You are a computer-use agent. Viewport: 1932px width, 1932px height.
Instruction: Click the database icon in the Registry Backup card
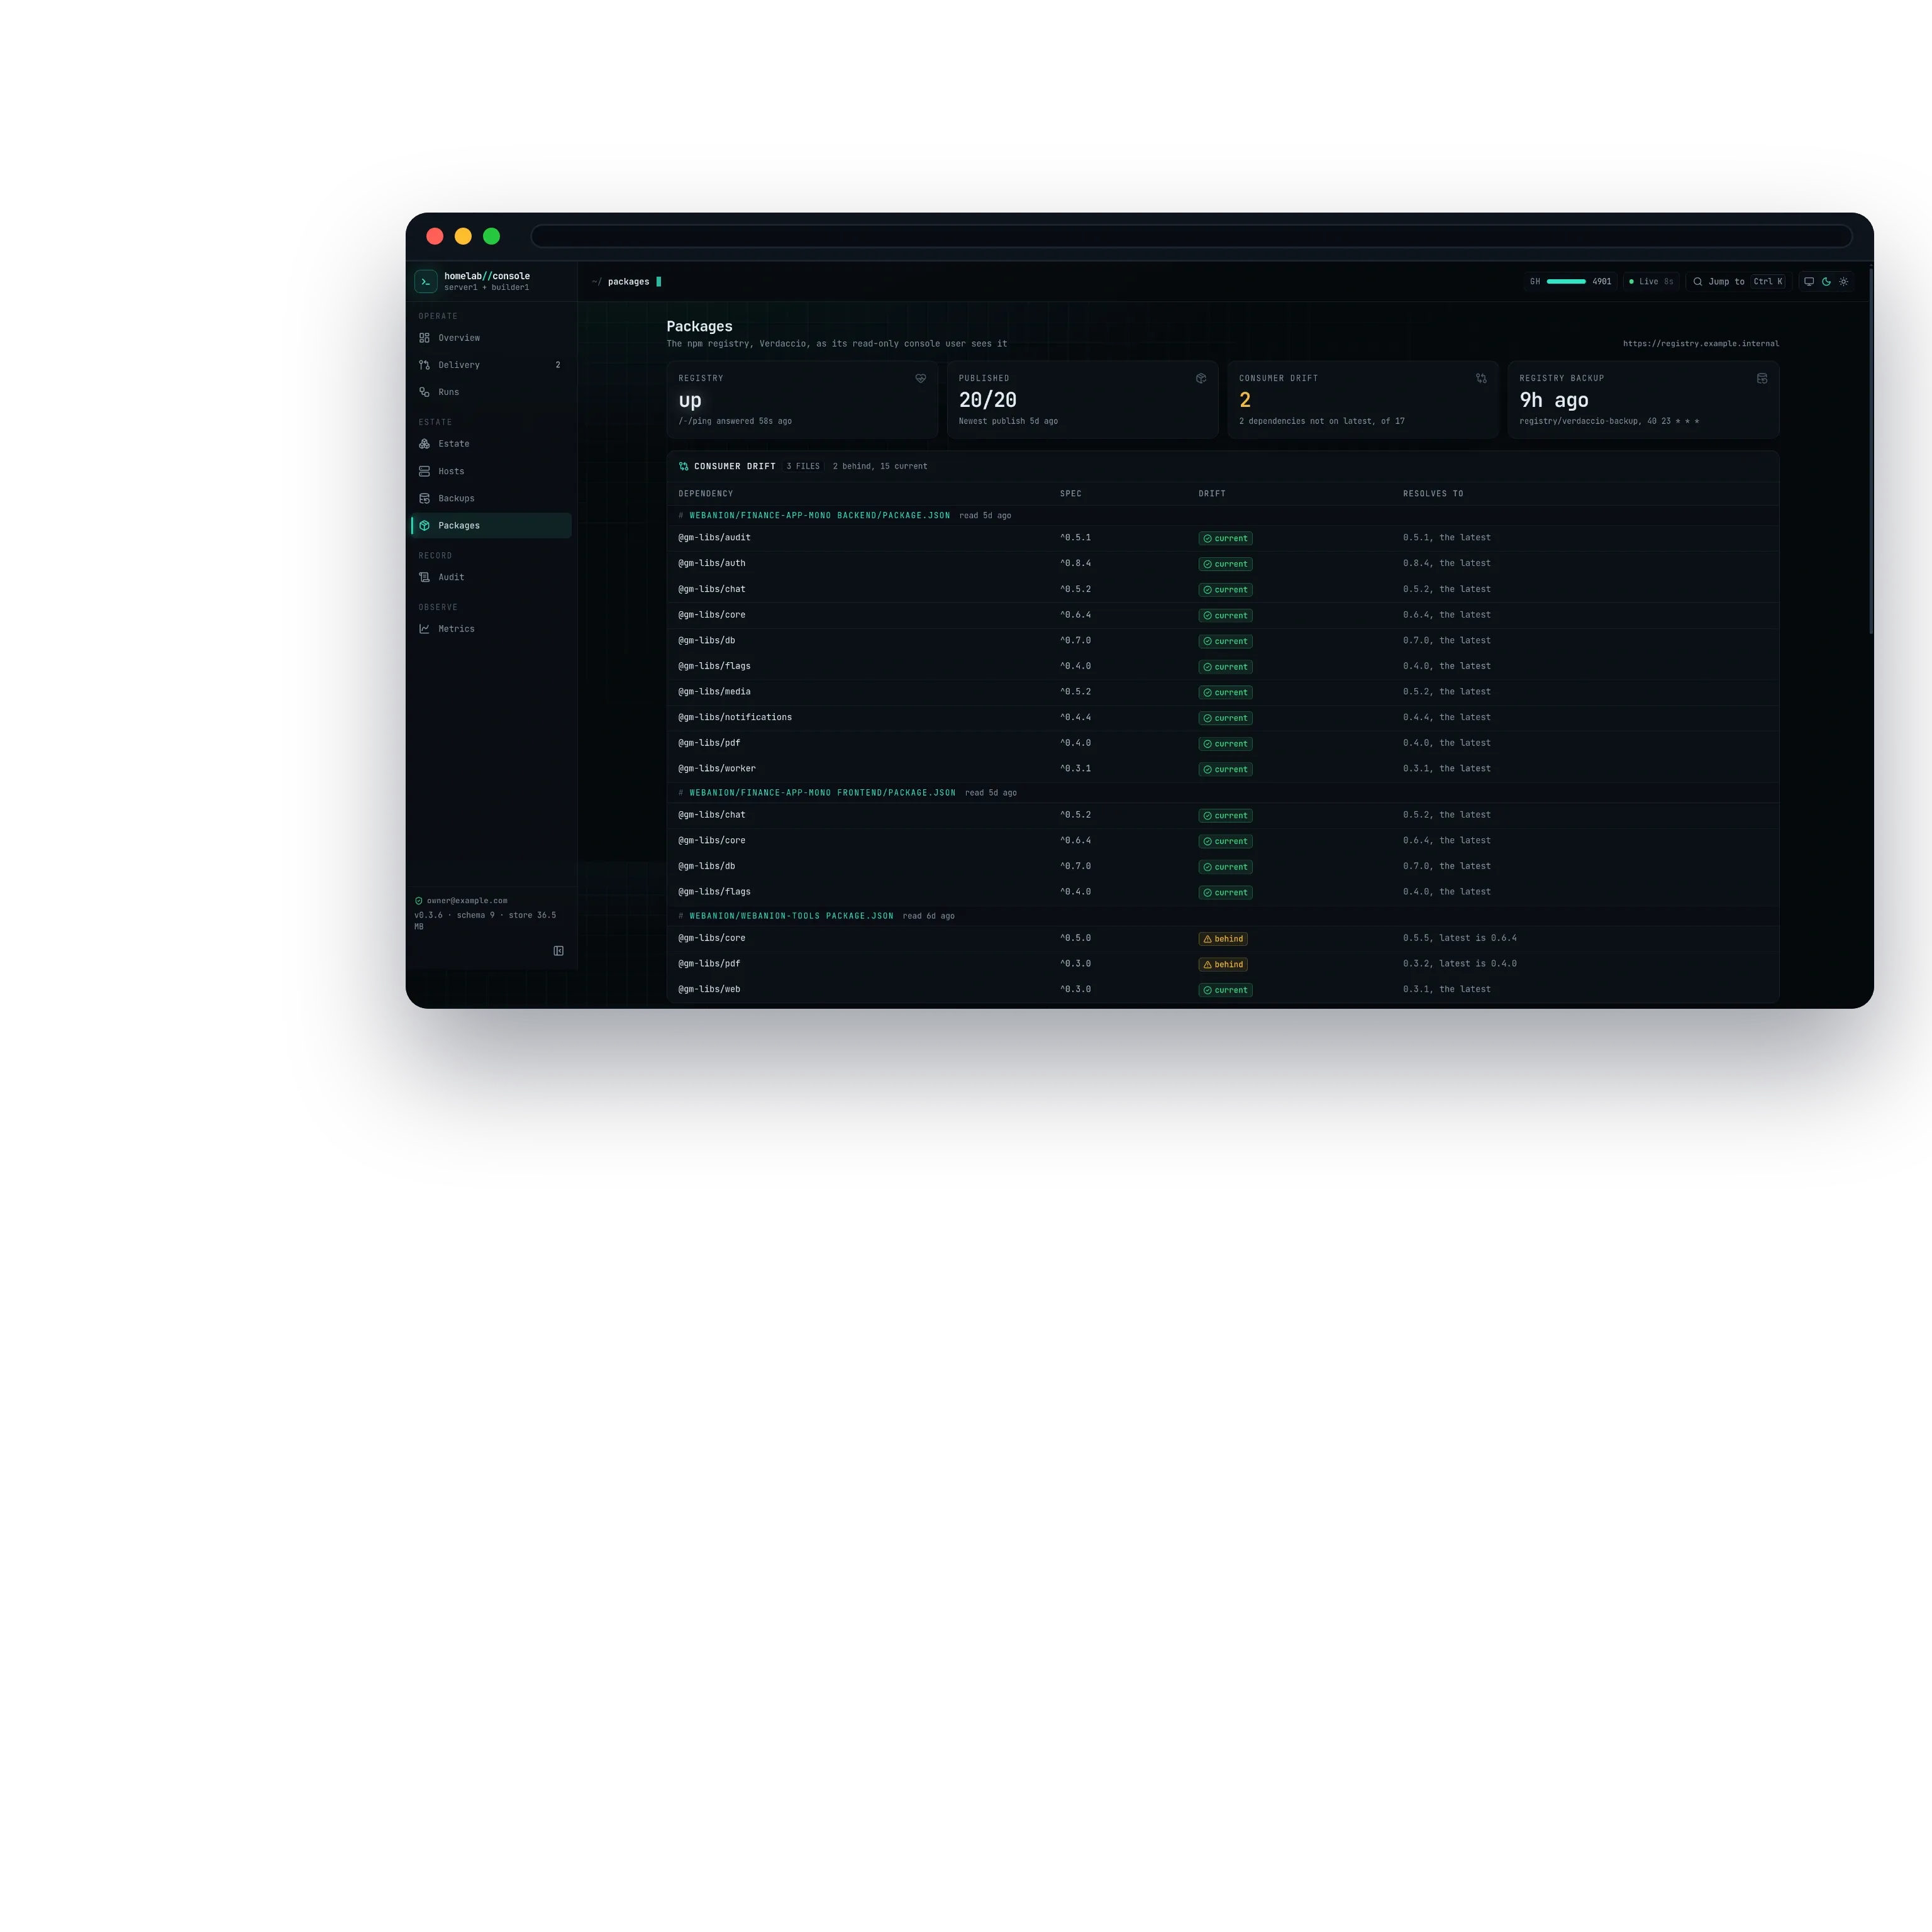click(1762, 378)
